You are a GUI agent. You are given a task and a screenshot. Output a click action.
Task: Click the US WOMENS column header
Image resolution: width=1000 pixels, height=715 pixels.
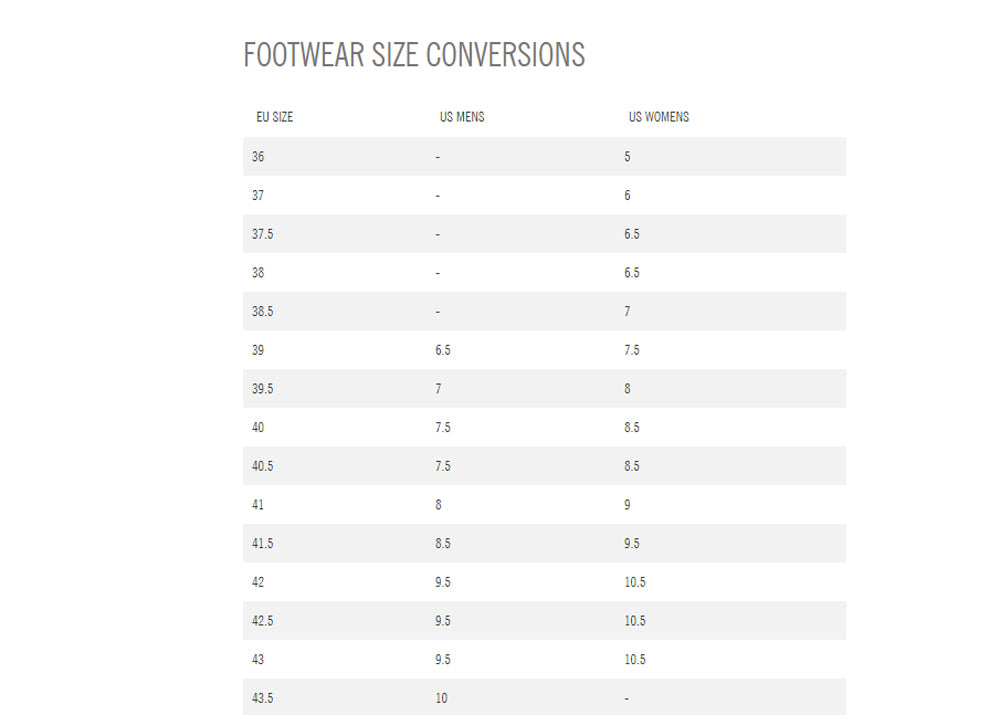pos(658,117)
